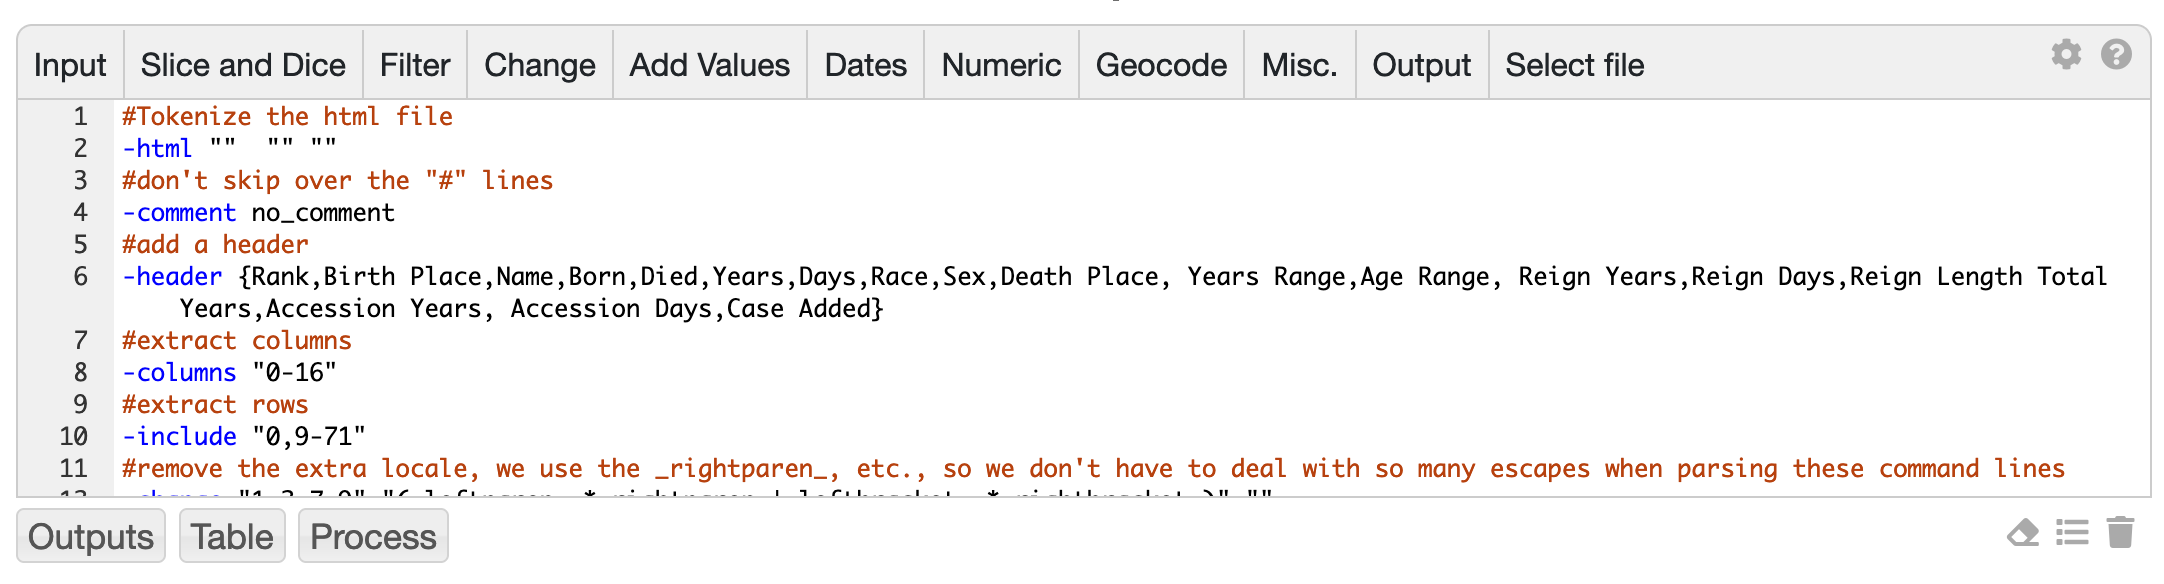Open the Change menu

pos(540,65)
